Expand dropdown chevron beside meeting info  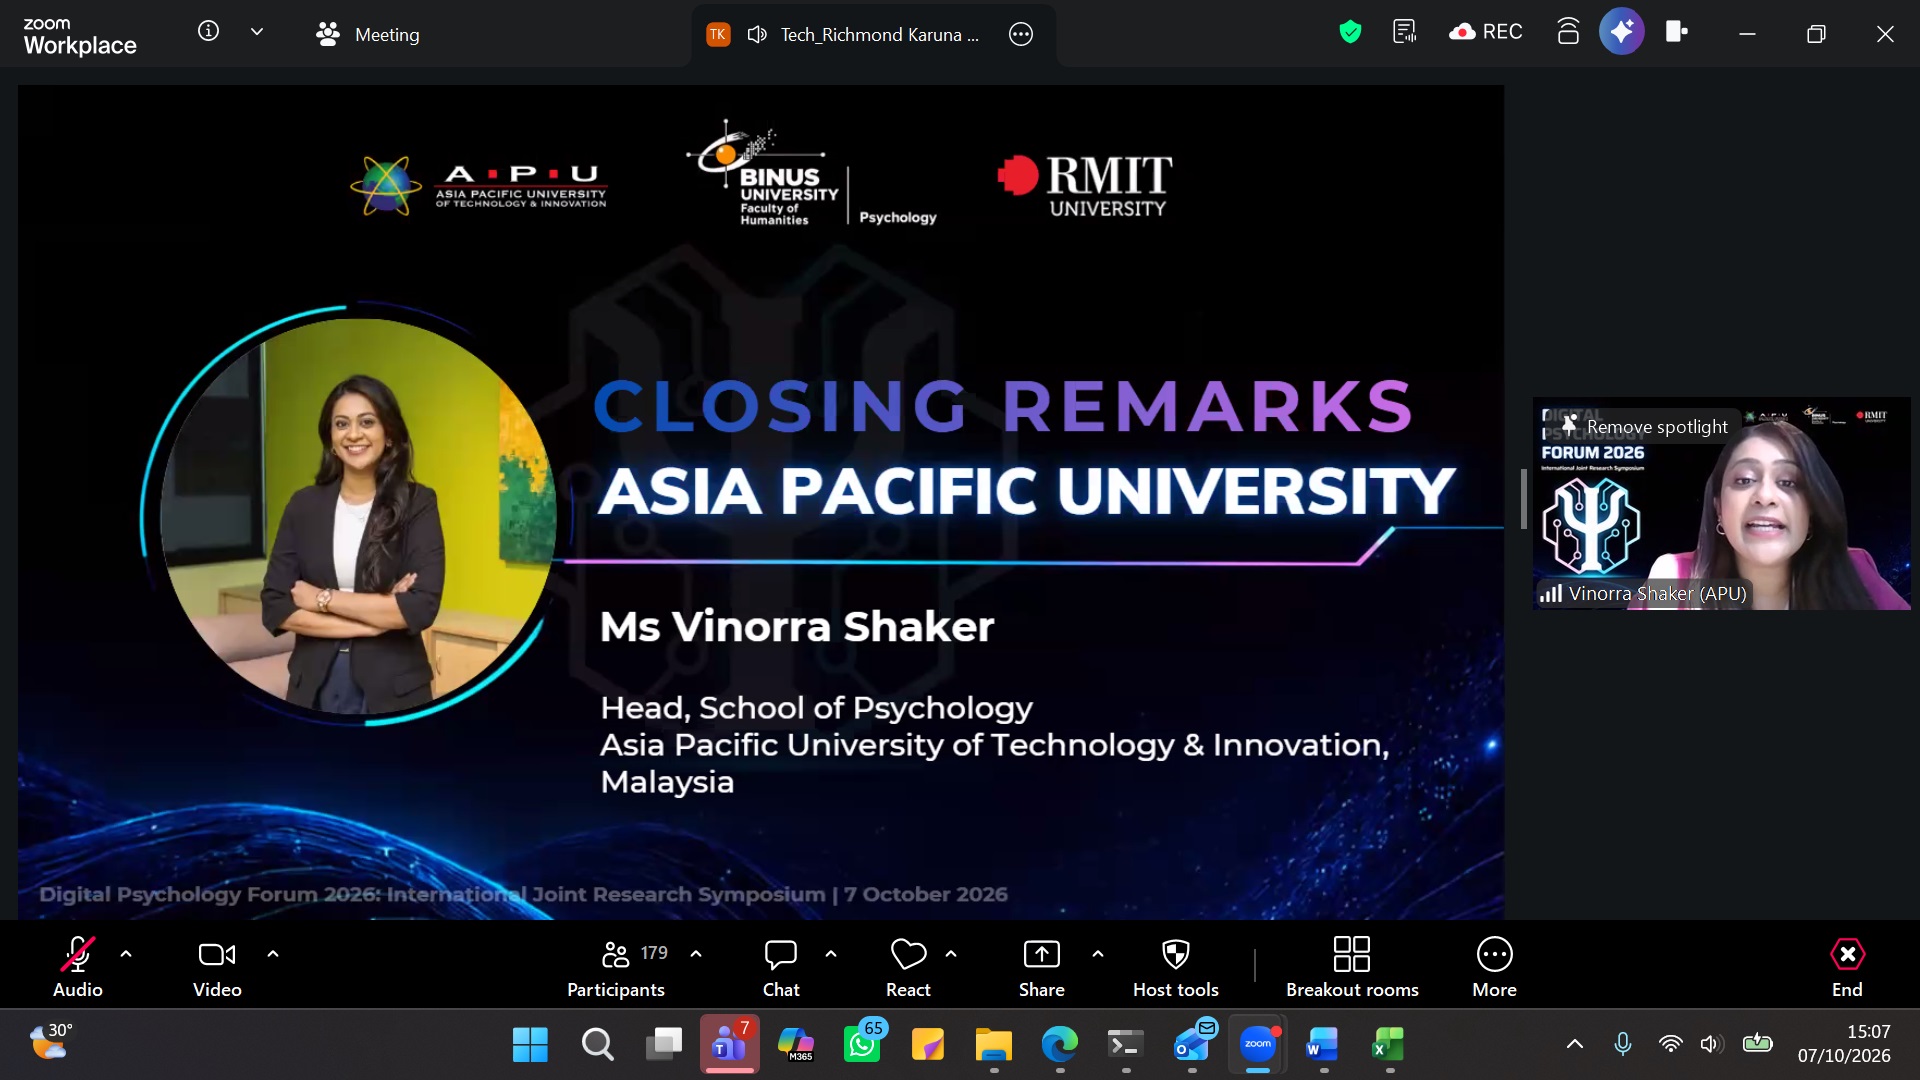257,32
